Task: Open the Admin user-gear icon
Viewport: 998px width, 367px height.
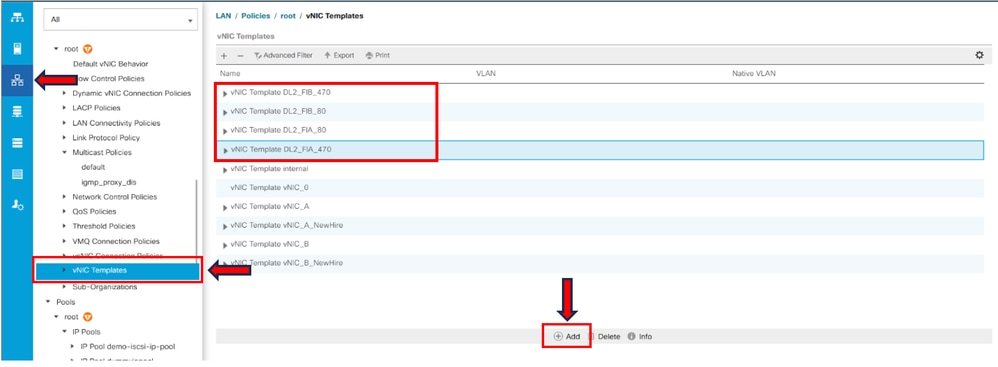Action: coord(18,204)
